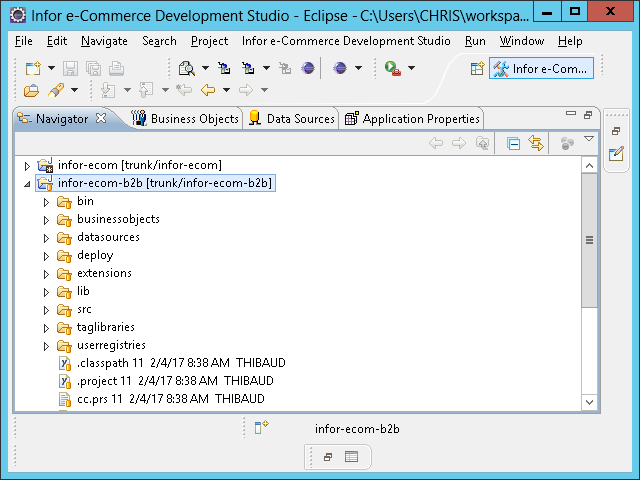This screenshot has height=480, width=640.
Task: Click the show view as fast view icon
Action: [x=261, y=427]
